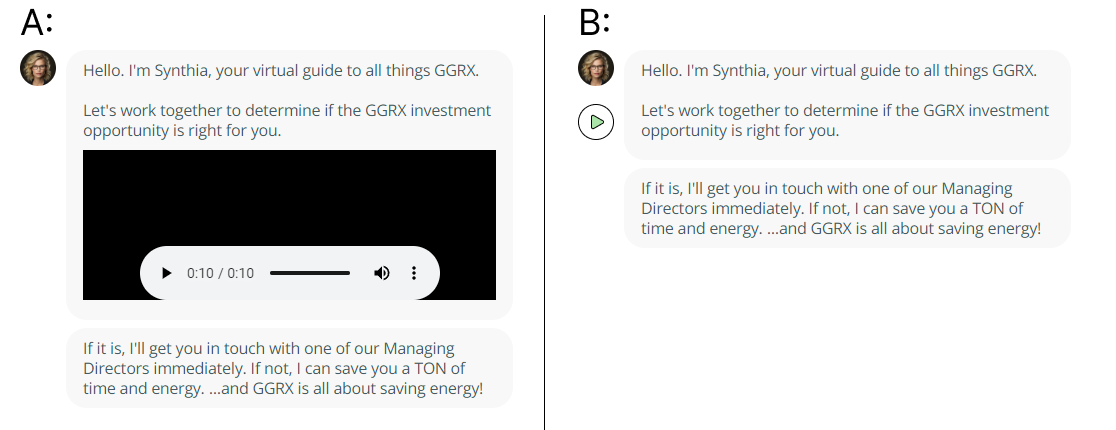This screenshot has width=1116, height=430.
Task: Click the "If it is, I'll get you" bubble in A
Action: point(289,368)
